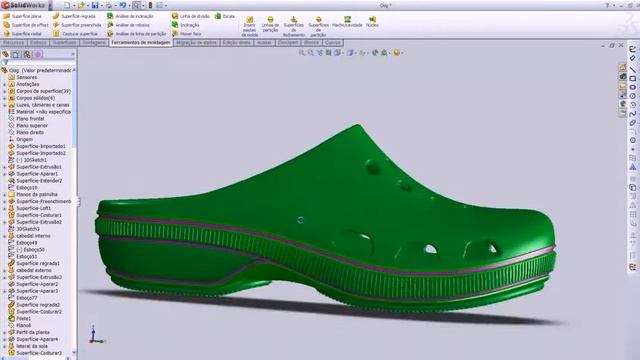Click Macho/cavidade tool
The width and height of the screenshot is (640, 360).
tap(347, 22)
